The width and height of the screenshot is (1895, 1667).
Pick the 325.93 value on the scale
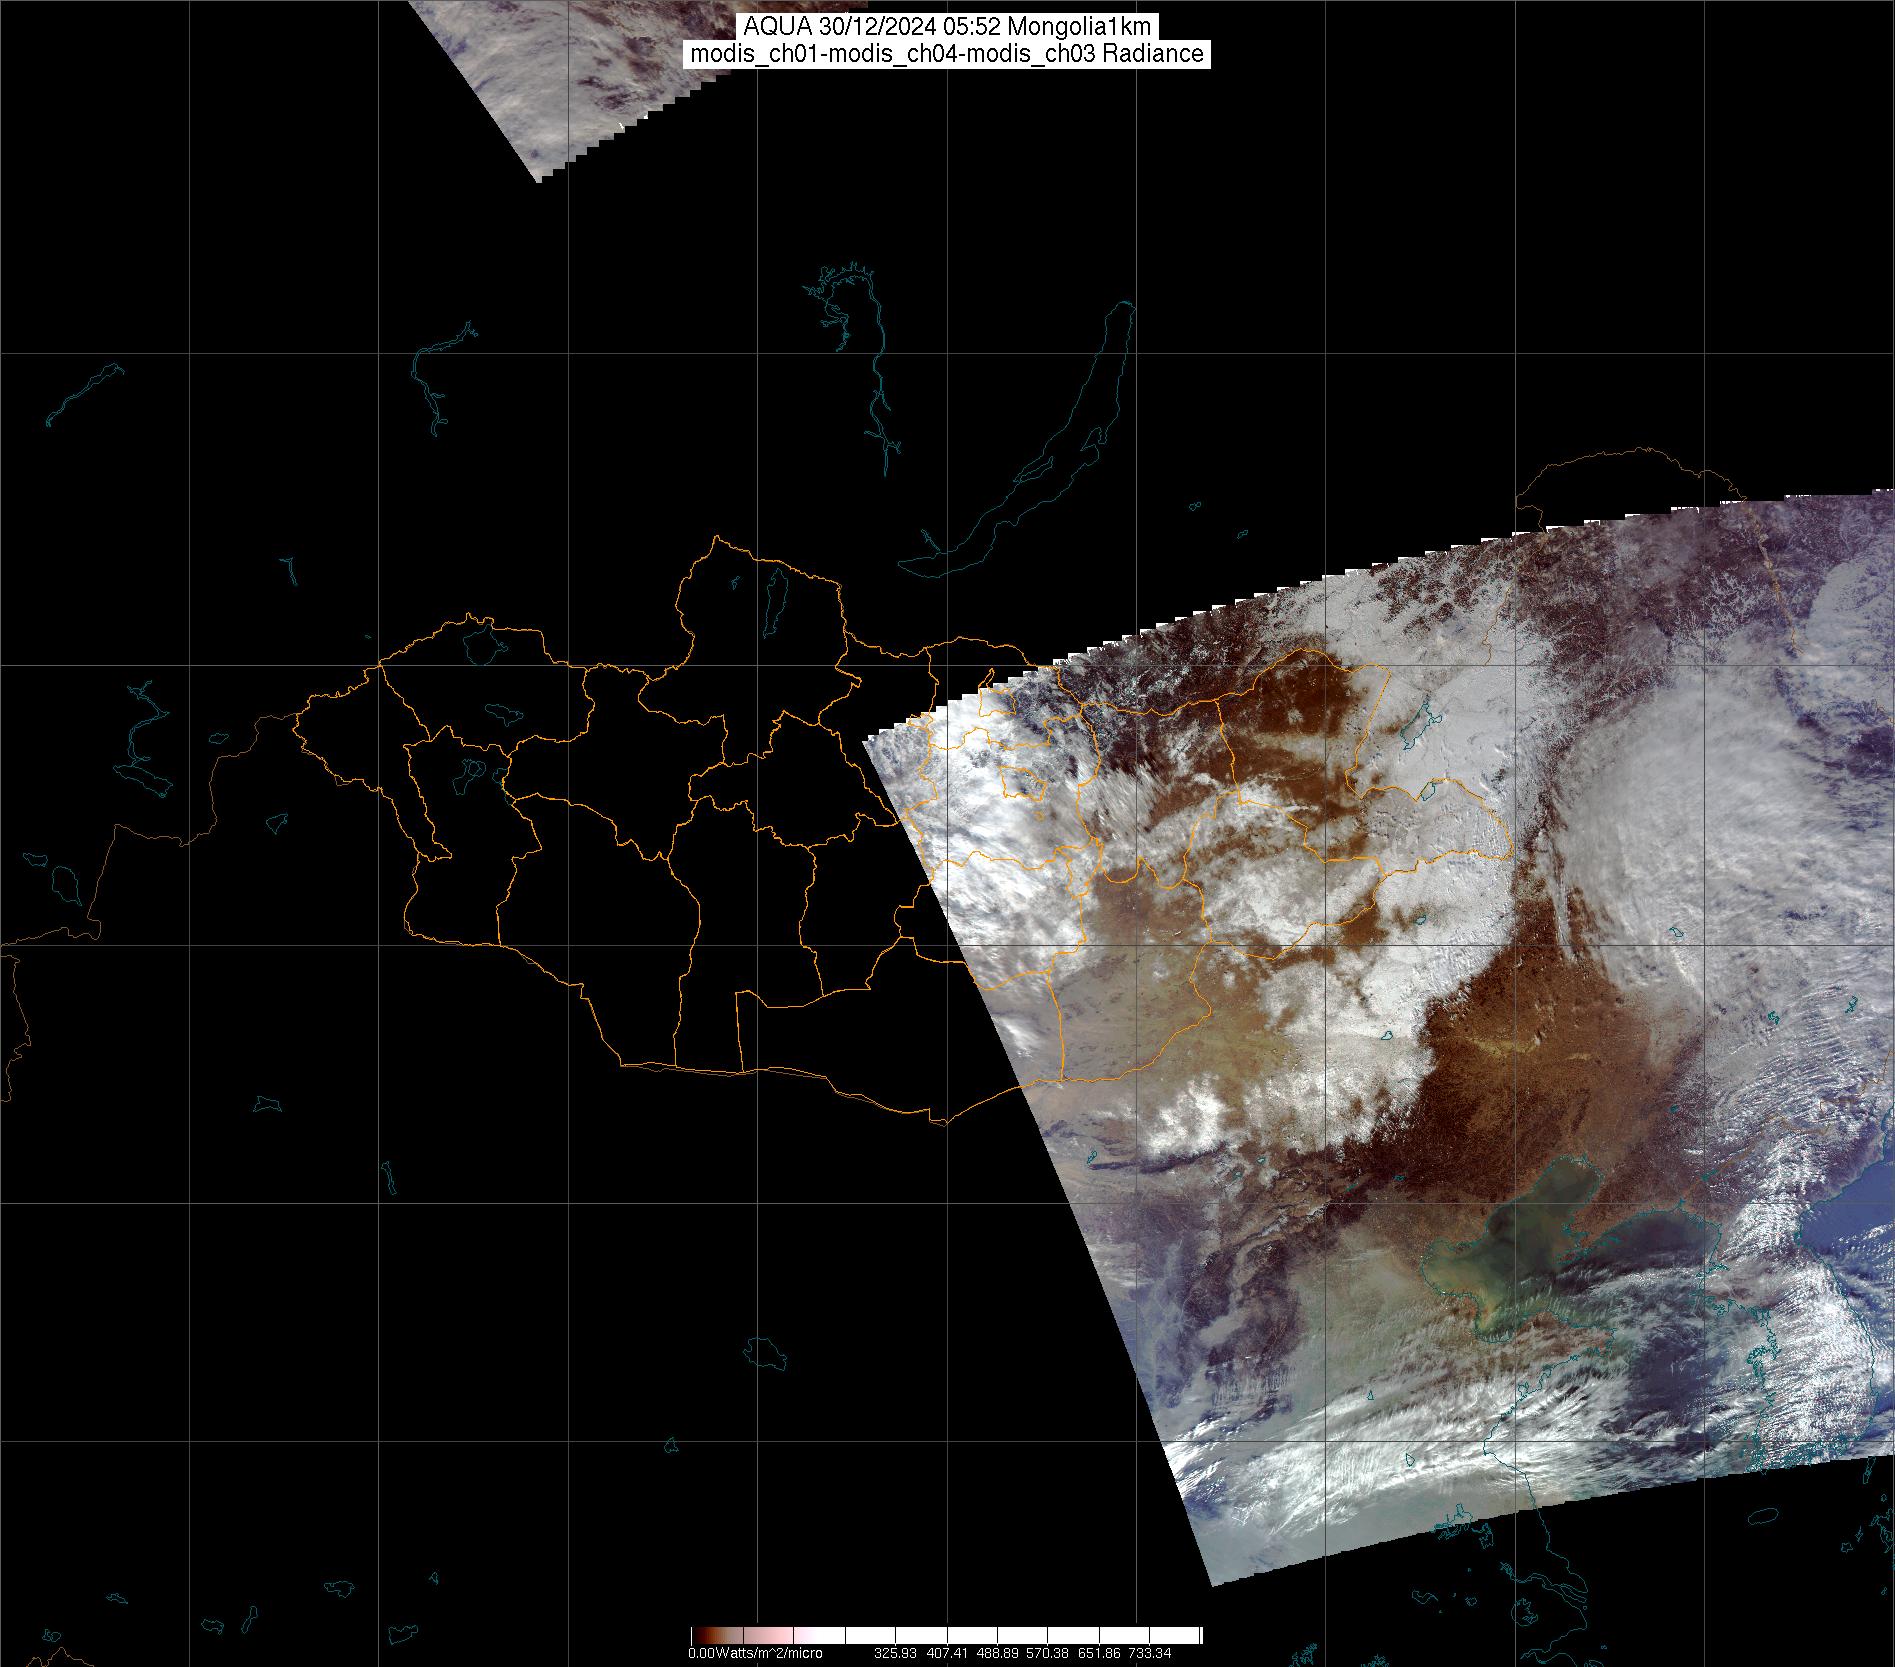coord(897,1653)
